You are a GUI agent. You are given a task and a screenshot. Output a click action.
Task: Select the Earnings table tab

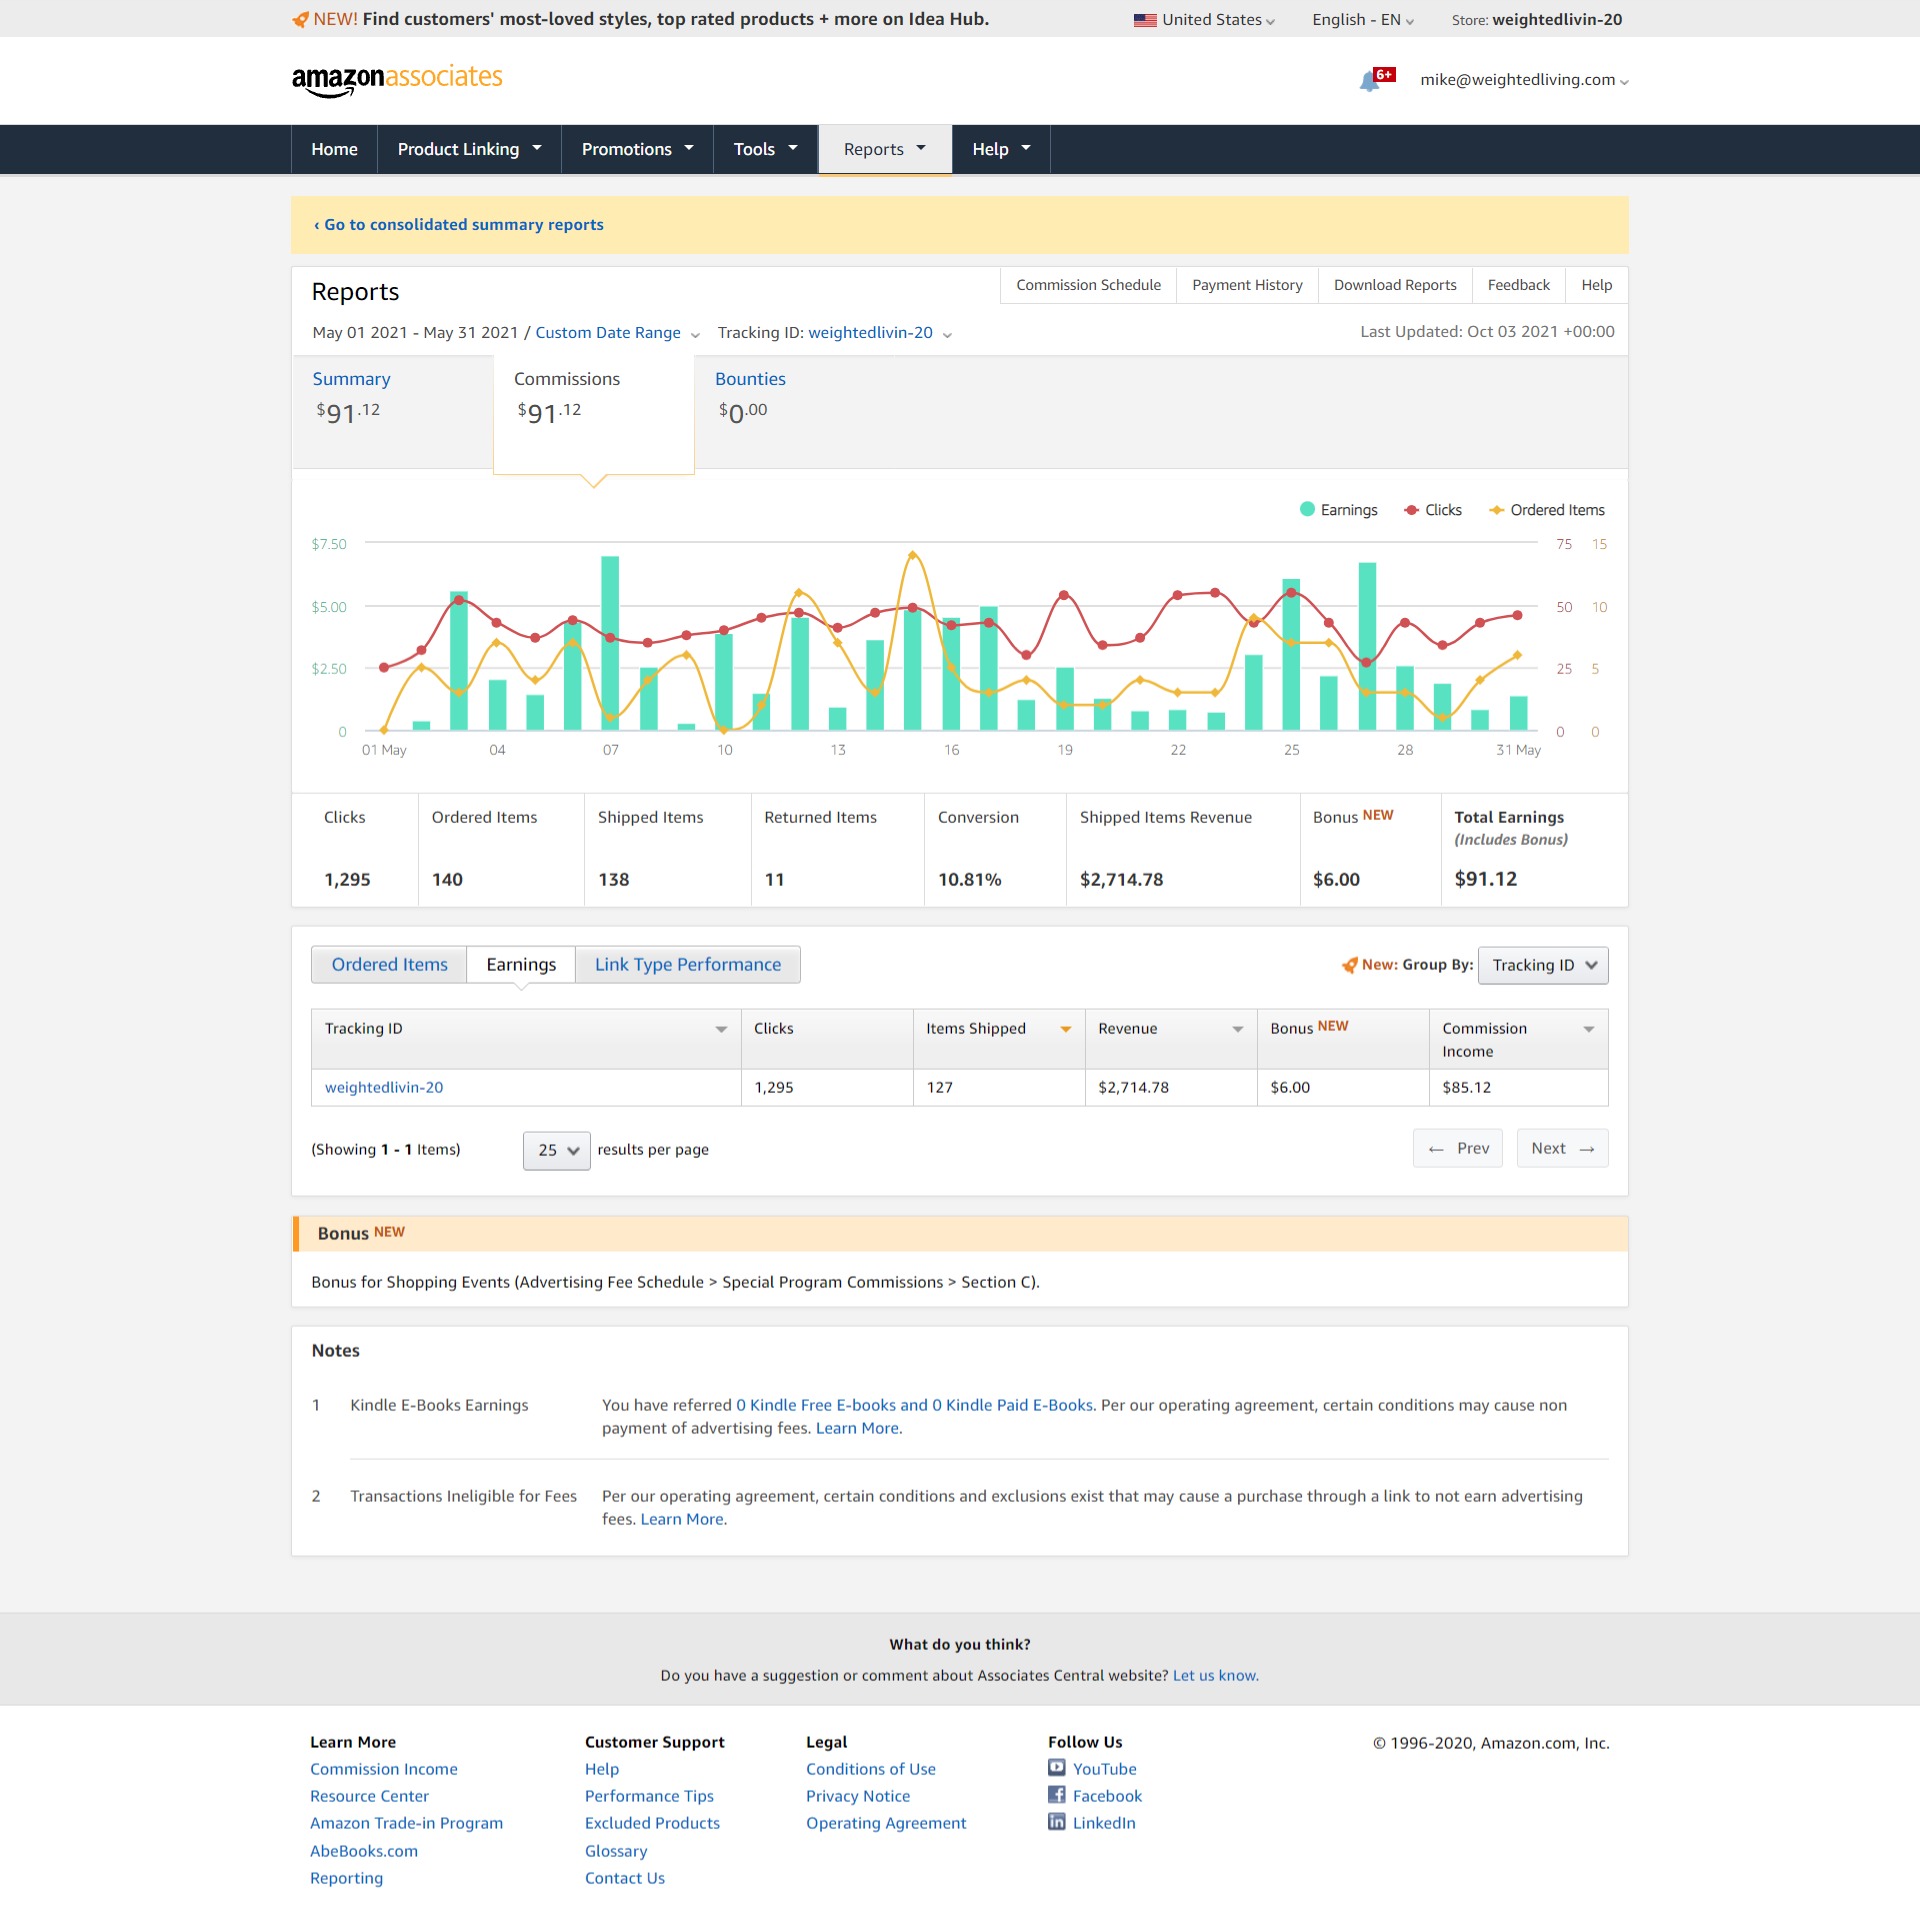[x=521, y=965]
